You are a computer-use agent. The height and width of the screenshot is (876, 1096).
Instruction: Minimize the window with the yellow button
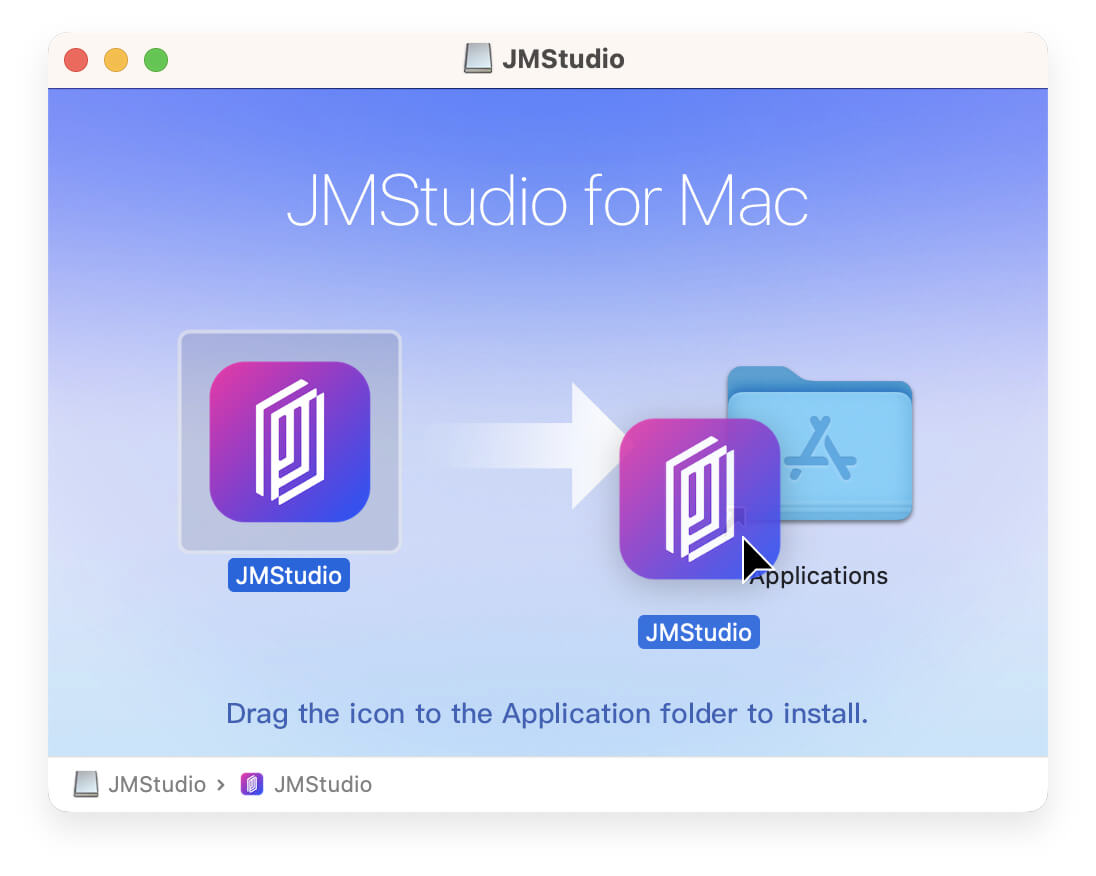click(116, 60)
